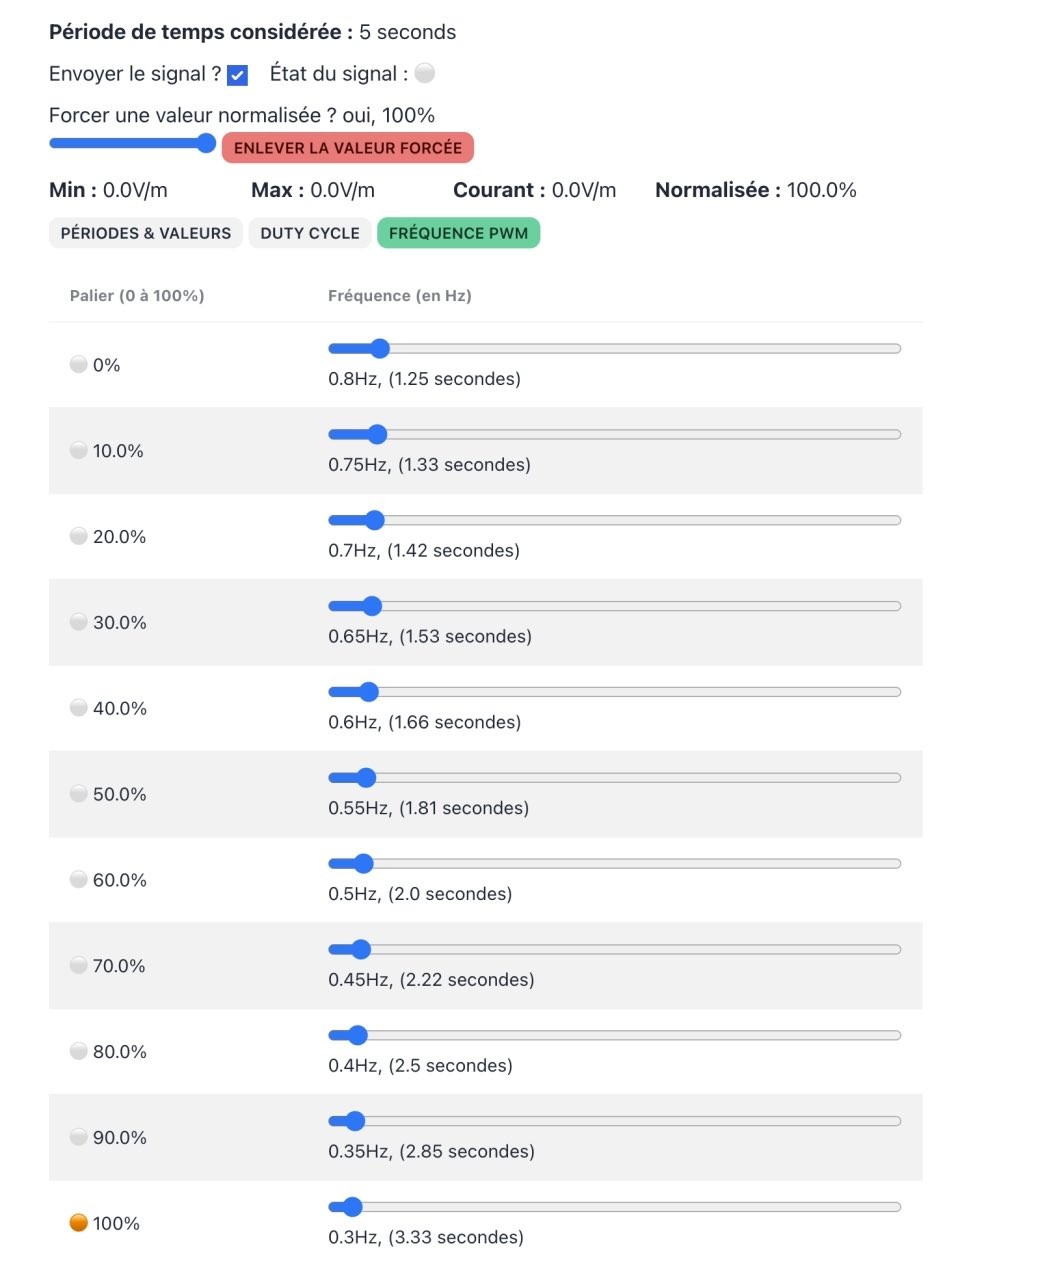Viewport: 1038px width, 1272px height.
Task: Select the 50.0% palier indicator
Action: pos(78,793)
